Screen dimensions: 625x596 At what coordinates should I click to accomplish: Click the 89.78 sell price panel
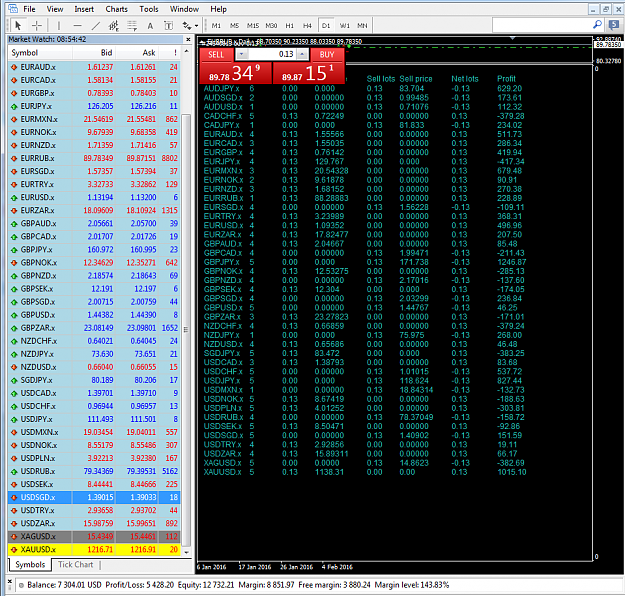click(x=235, y=73)
